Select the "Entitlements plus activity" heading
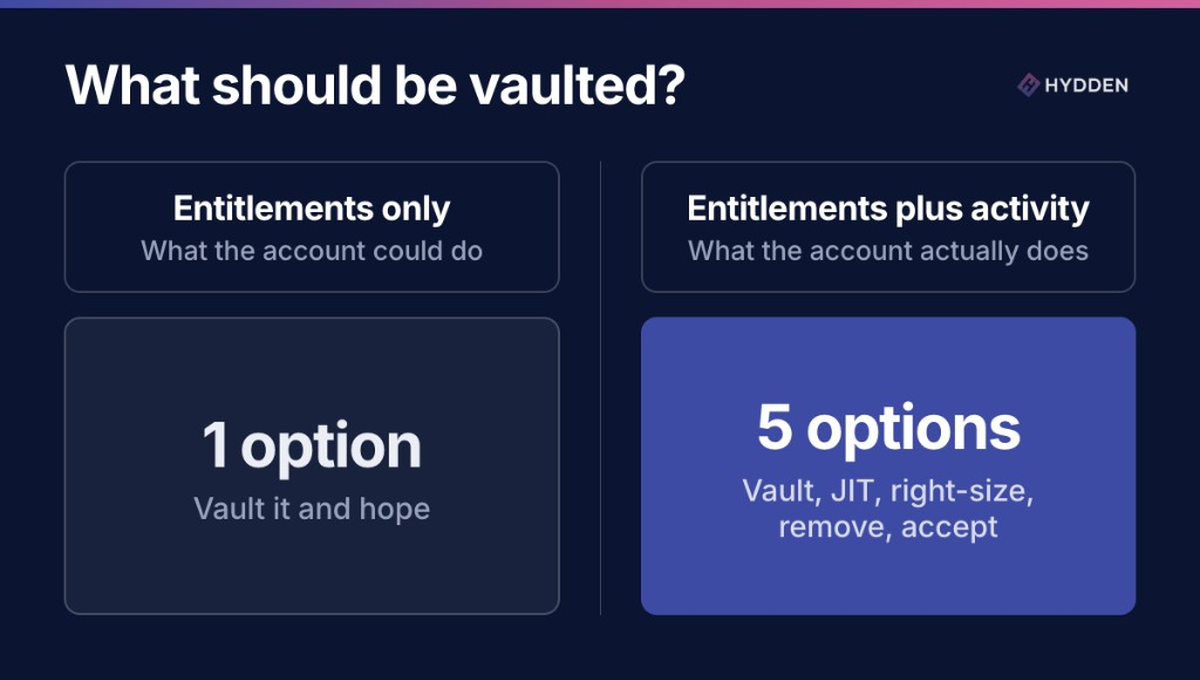Viewport: 1200px width, 680px height. [888, 209]
